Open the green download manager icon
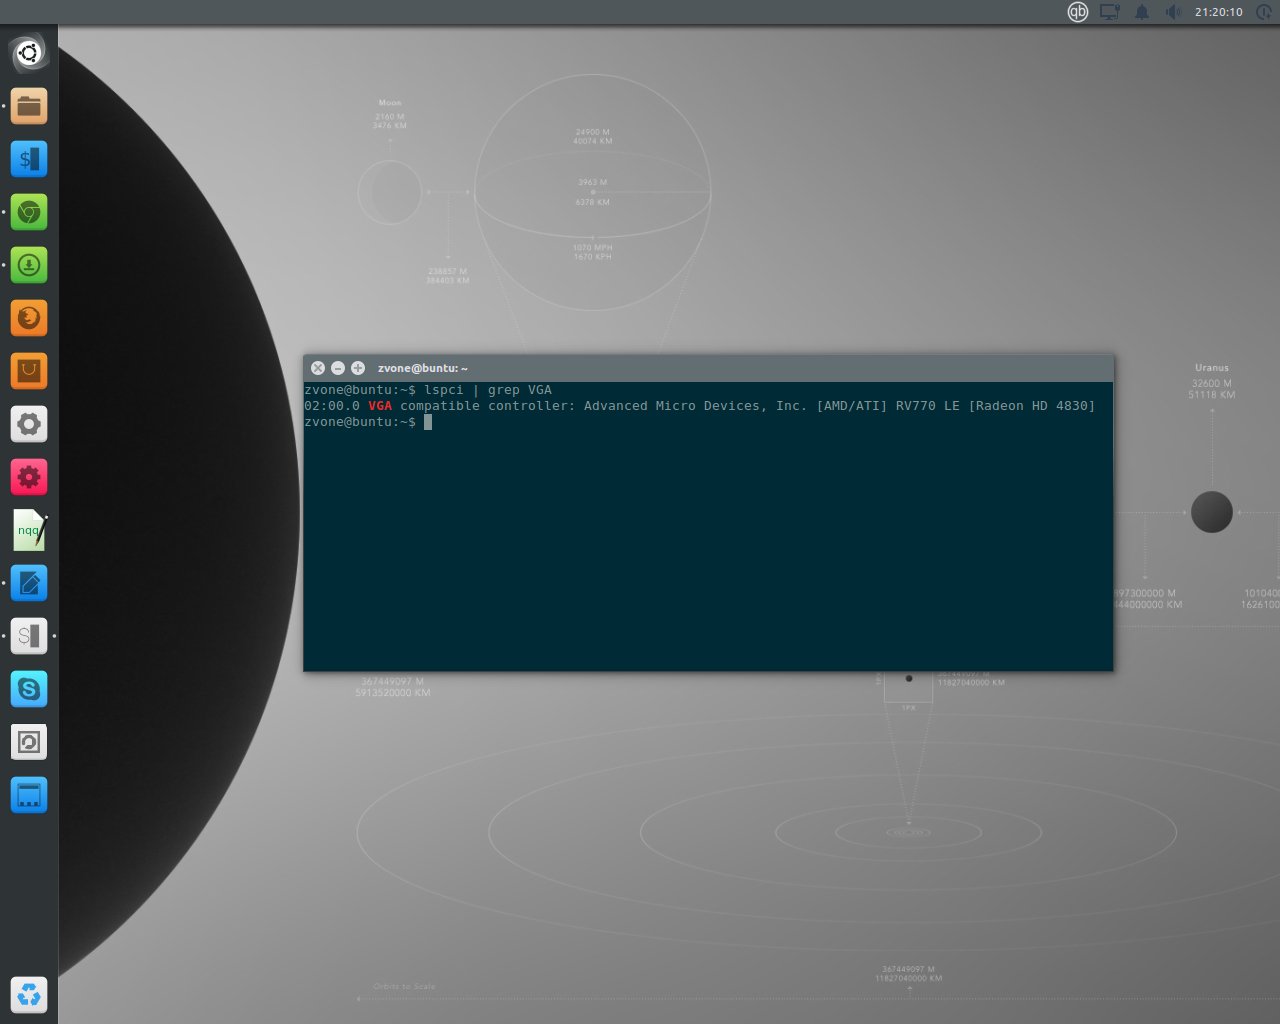The image size is (1280, 1024). 29,265
